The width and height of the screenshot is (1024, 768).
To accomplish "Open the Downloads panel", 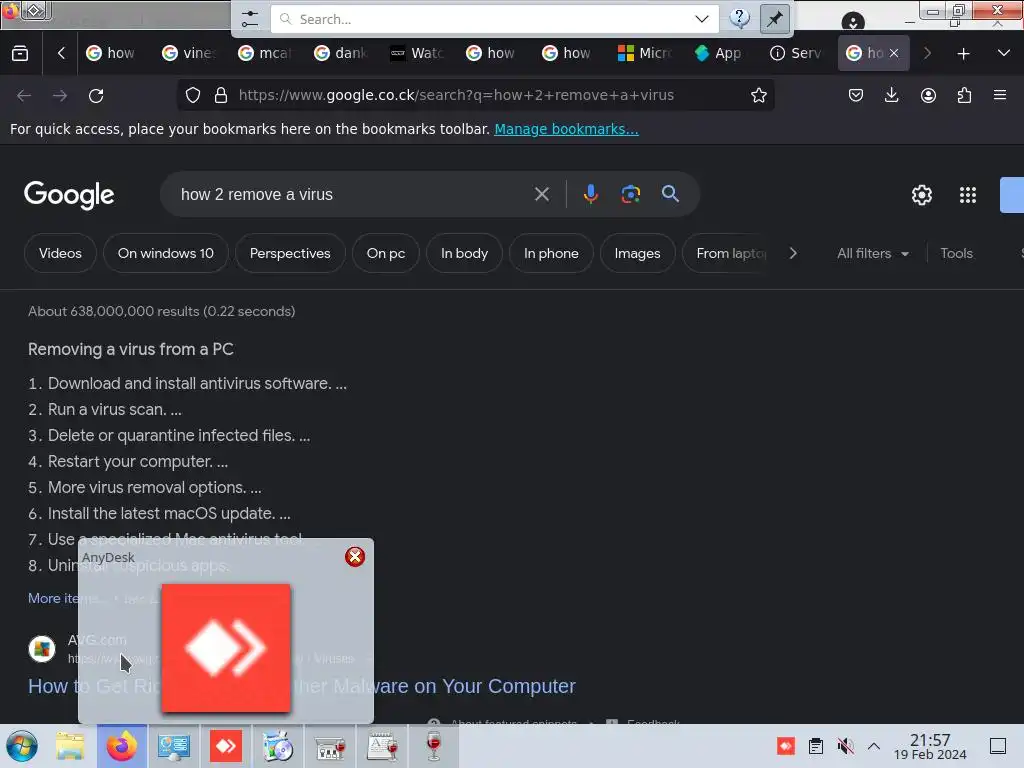I will point(891,95).
